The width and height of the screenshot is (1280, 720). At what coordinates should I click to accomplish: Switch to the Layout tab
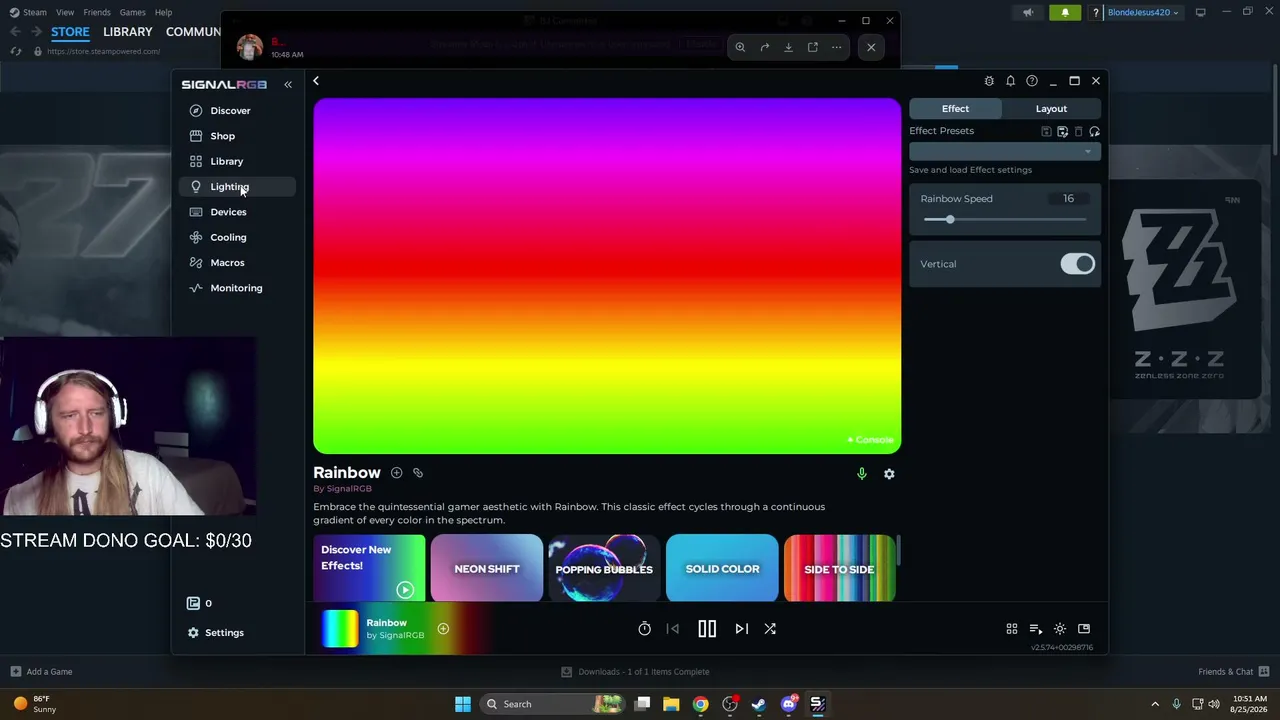[1051, 109]
